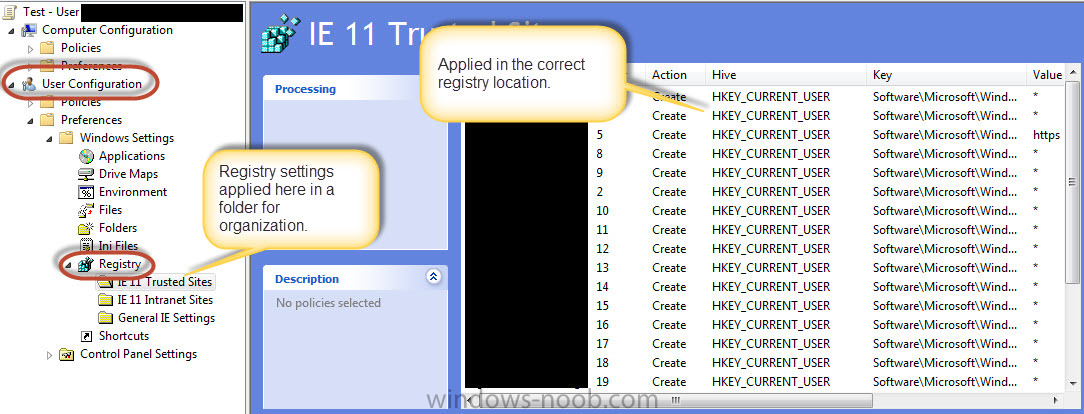The width and height of the screenshot is (1084, 414).
Task: Select General IE Settings in tree
Action: click(x=167, y=318)
